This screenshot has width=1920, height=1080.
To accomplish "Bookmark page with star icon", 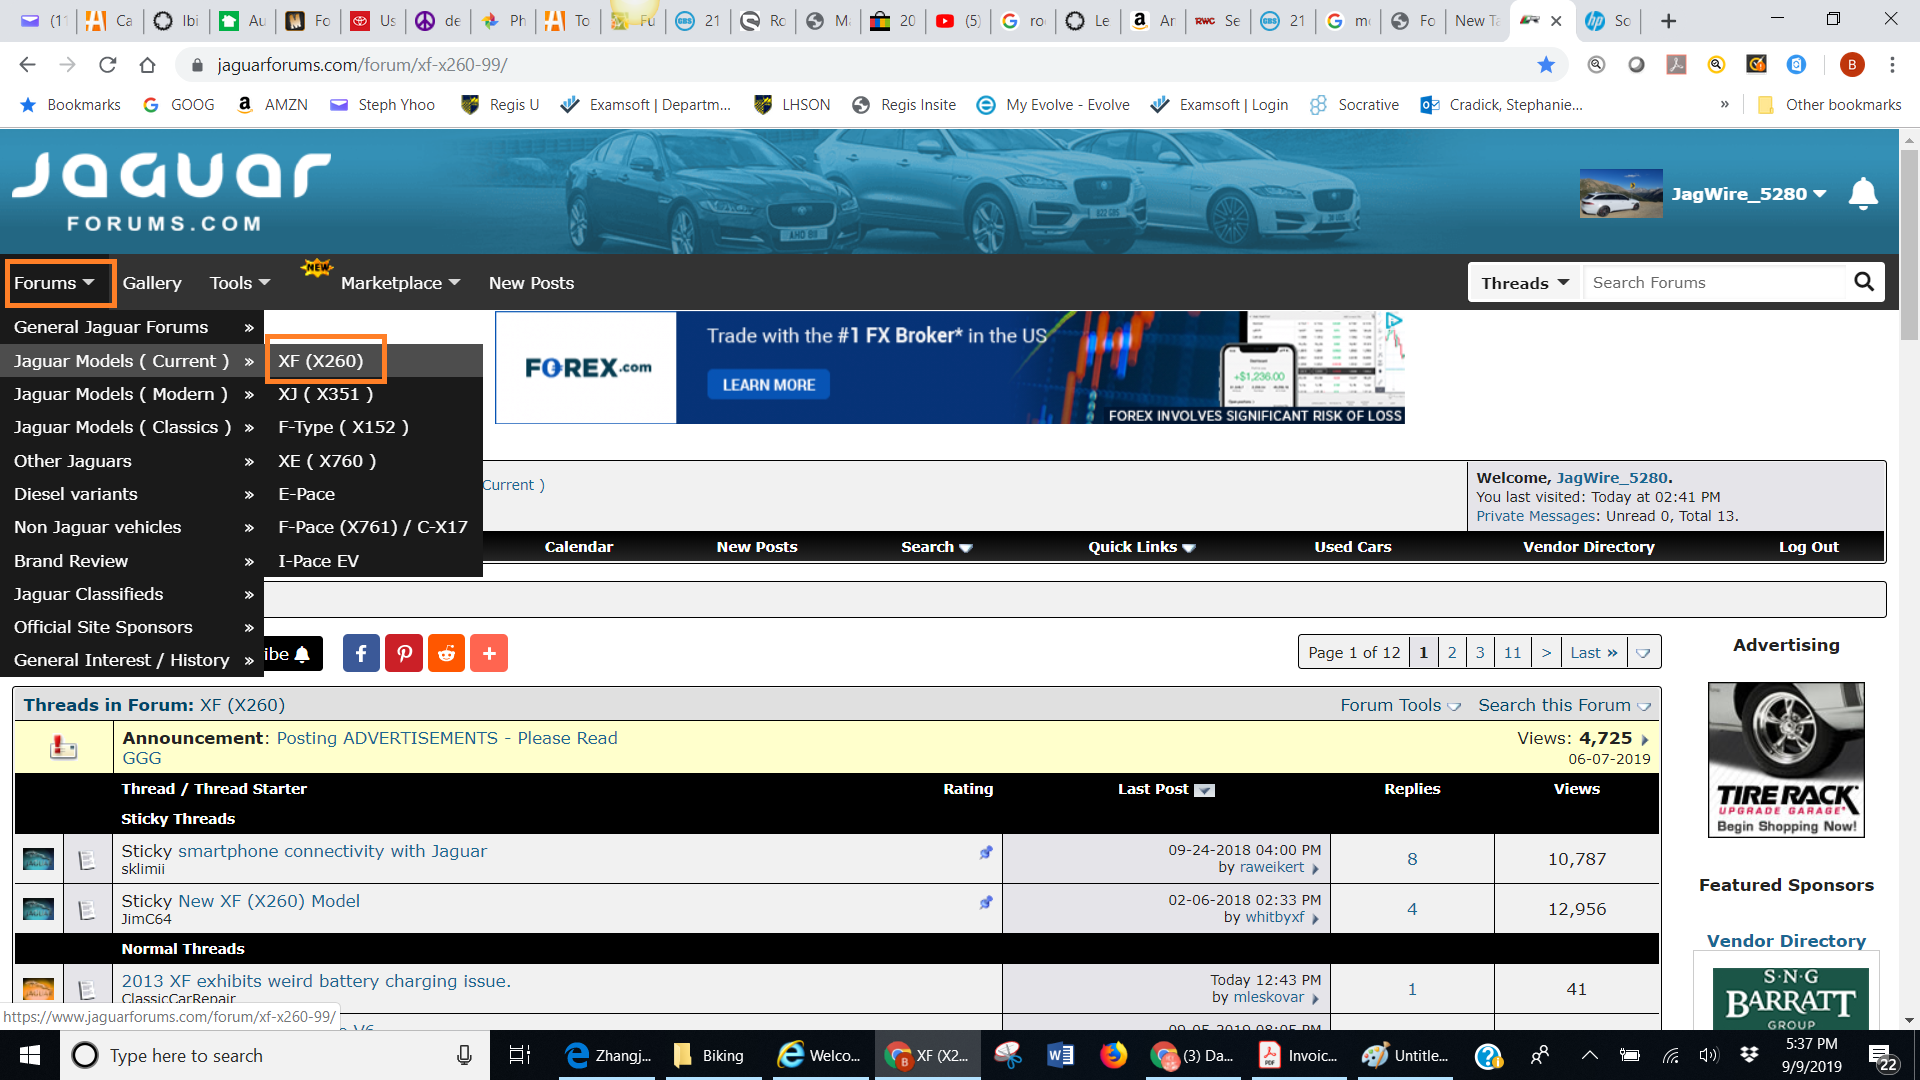I will (x=1546, y=65).
